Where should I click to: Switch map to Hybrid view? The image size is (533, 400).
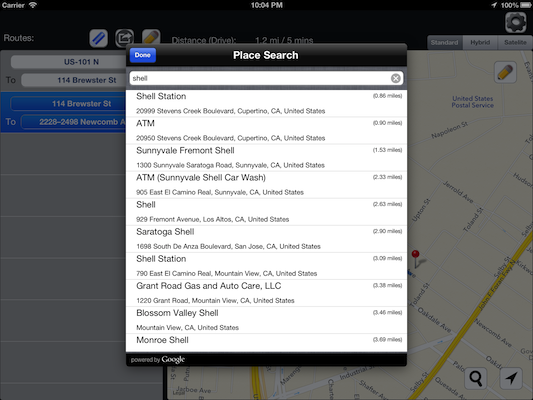[480, 42]
